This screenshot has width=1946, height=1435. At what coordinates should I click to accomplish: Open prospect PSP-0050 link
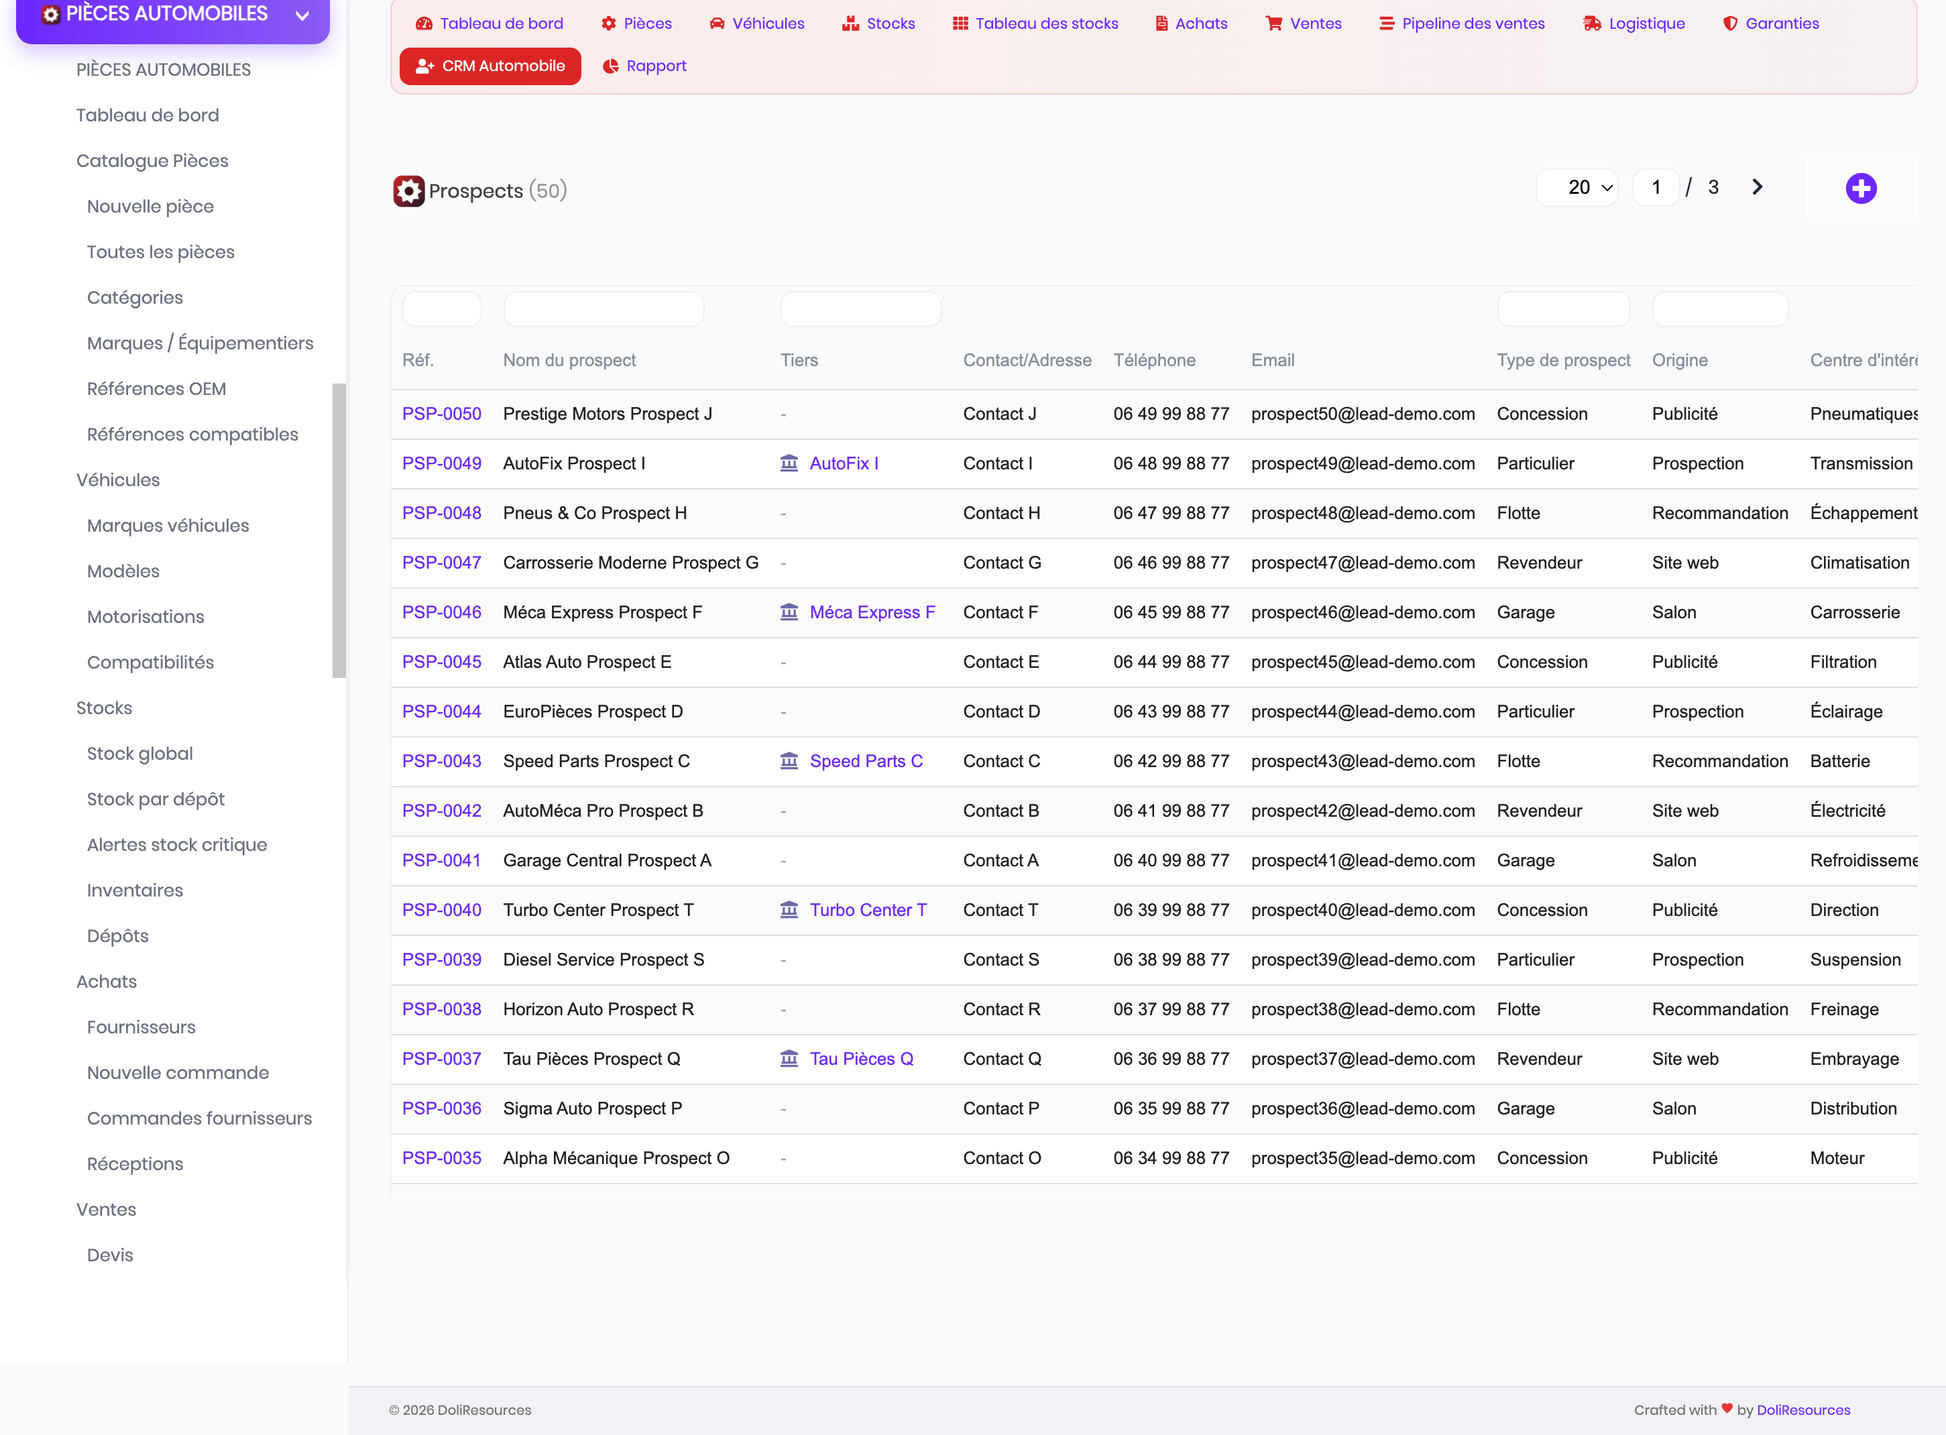442,414
